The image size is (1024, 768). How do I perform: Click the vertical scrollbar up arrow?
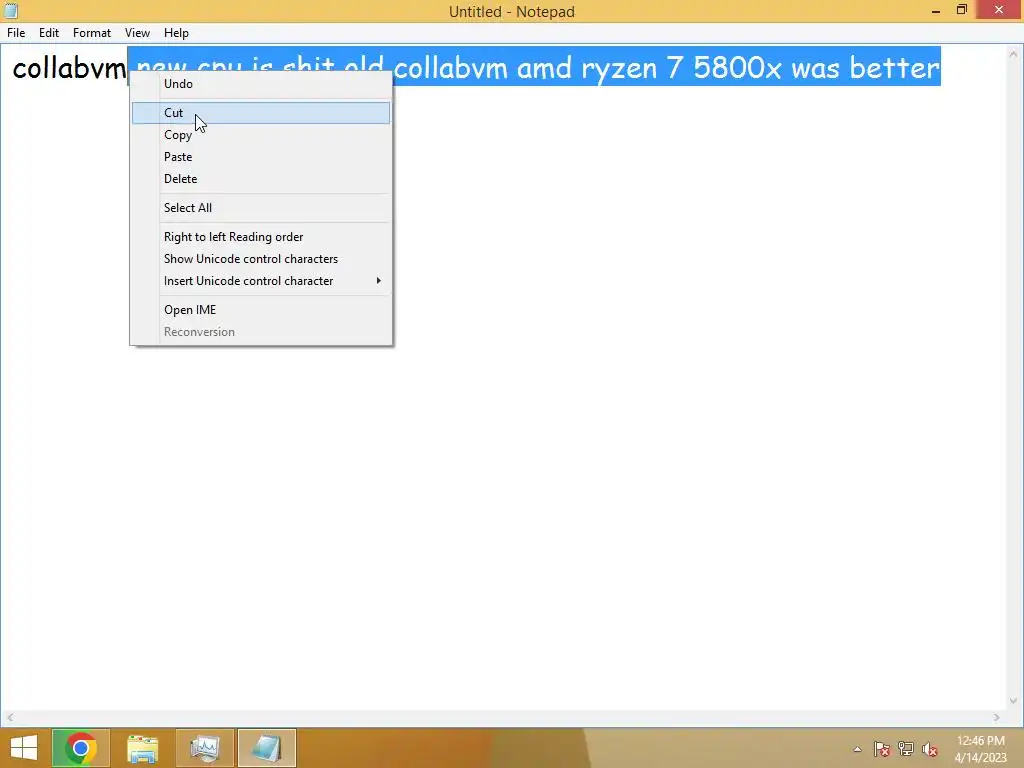coord(1014,54)
